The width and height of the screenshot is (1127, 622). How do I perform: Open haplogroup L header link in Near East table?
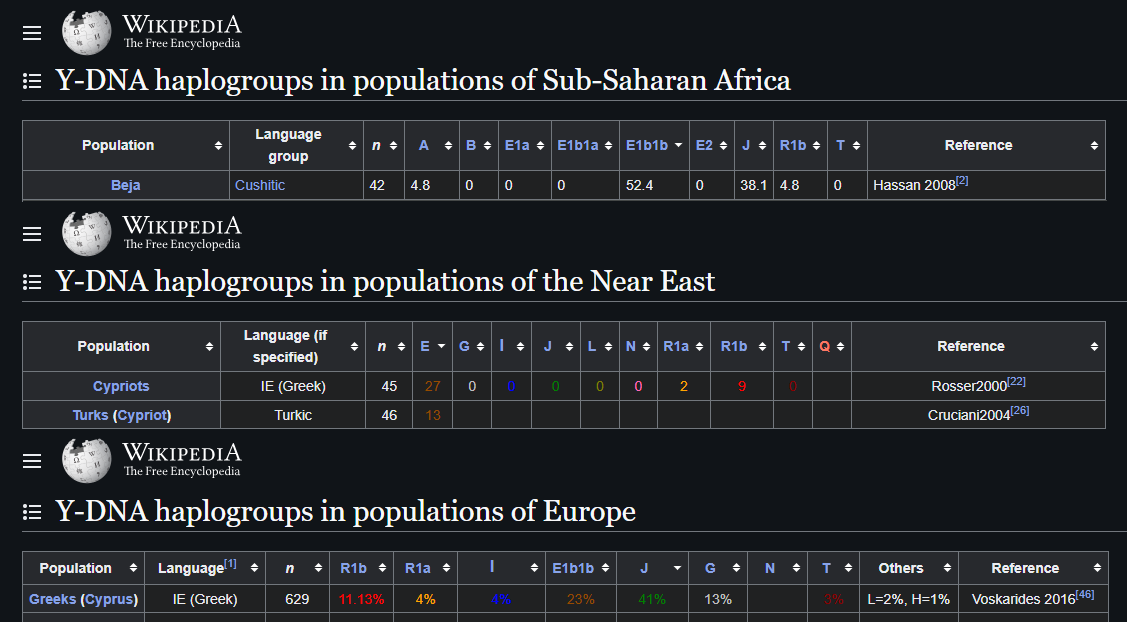tap(592, 347)
